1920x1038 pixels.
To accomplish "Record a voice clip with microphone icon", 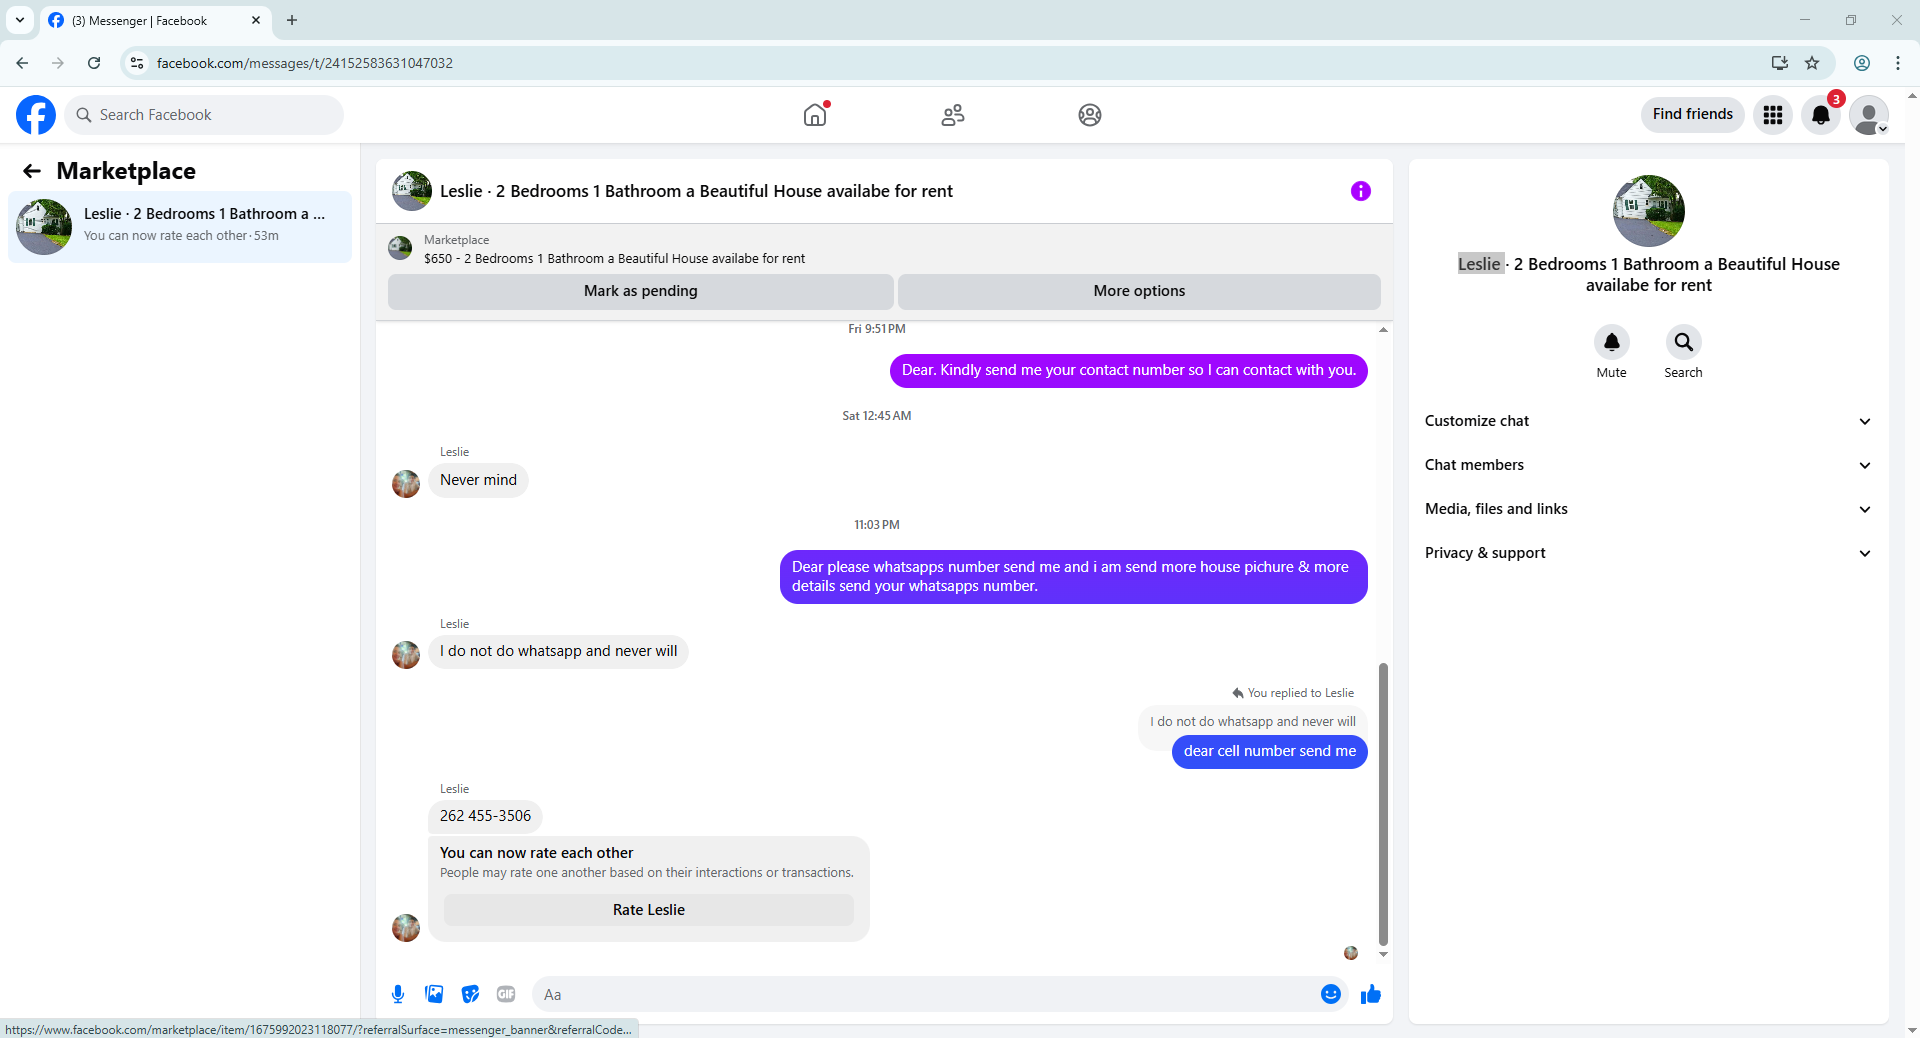I will (398, 994).
